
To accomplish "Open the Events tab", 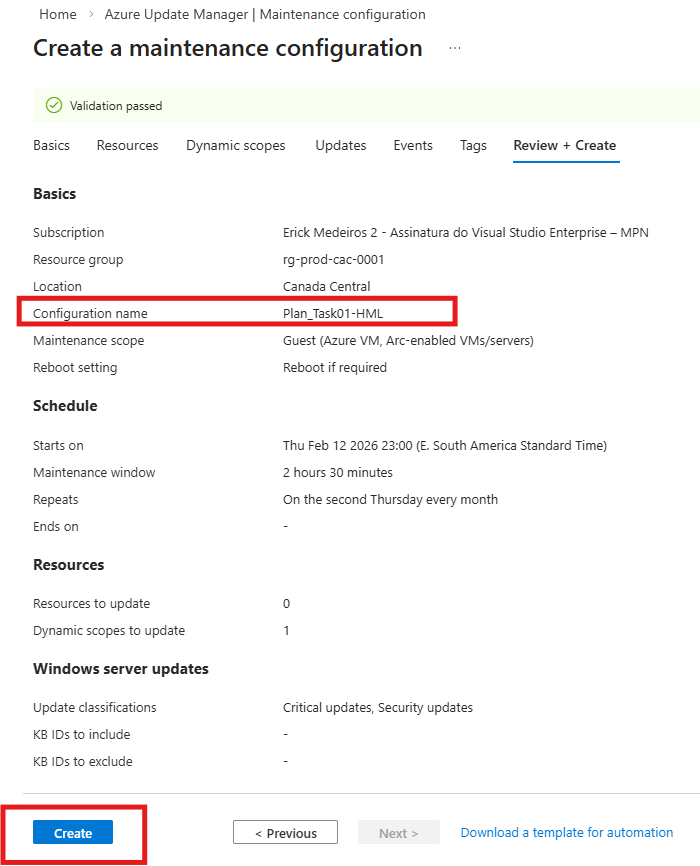I will point(413,146).
